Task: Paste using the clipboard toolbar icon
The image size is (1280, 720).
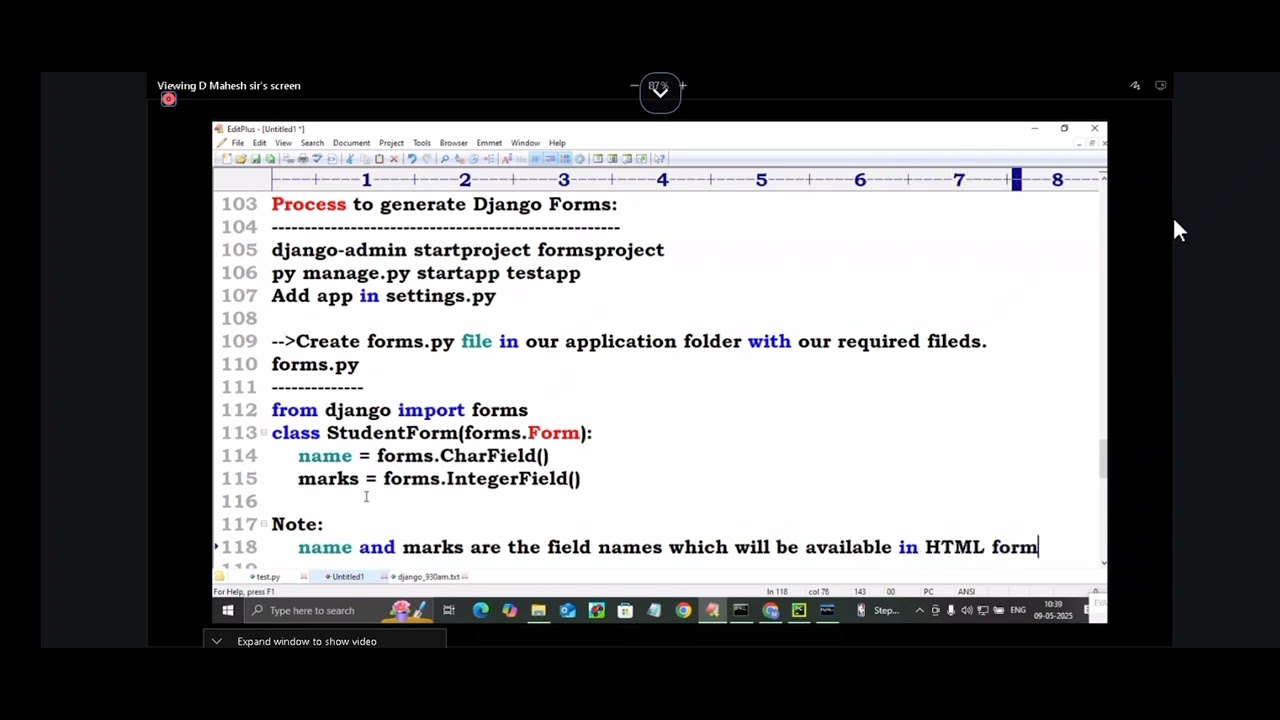Action: point(380,159)
